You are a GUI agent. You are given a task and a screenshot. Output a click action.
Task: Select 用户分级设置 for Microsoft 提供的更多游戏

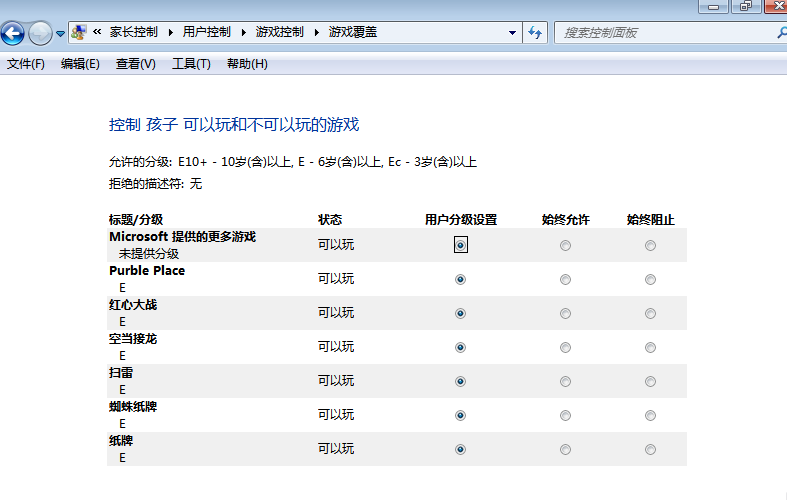point(460,245)
